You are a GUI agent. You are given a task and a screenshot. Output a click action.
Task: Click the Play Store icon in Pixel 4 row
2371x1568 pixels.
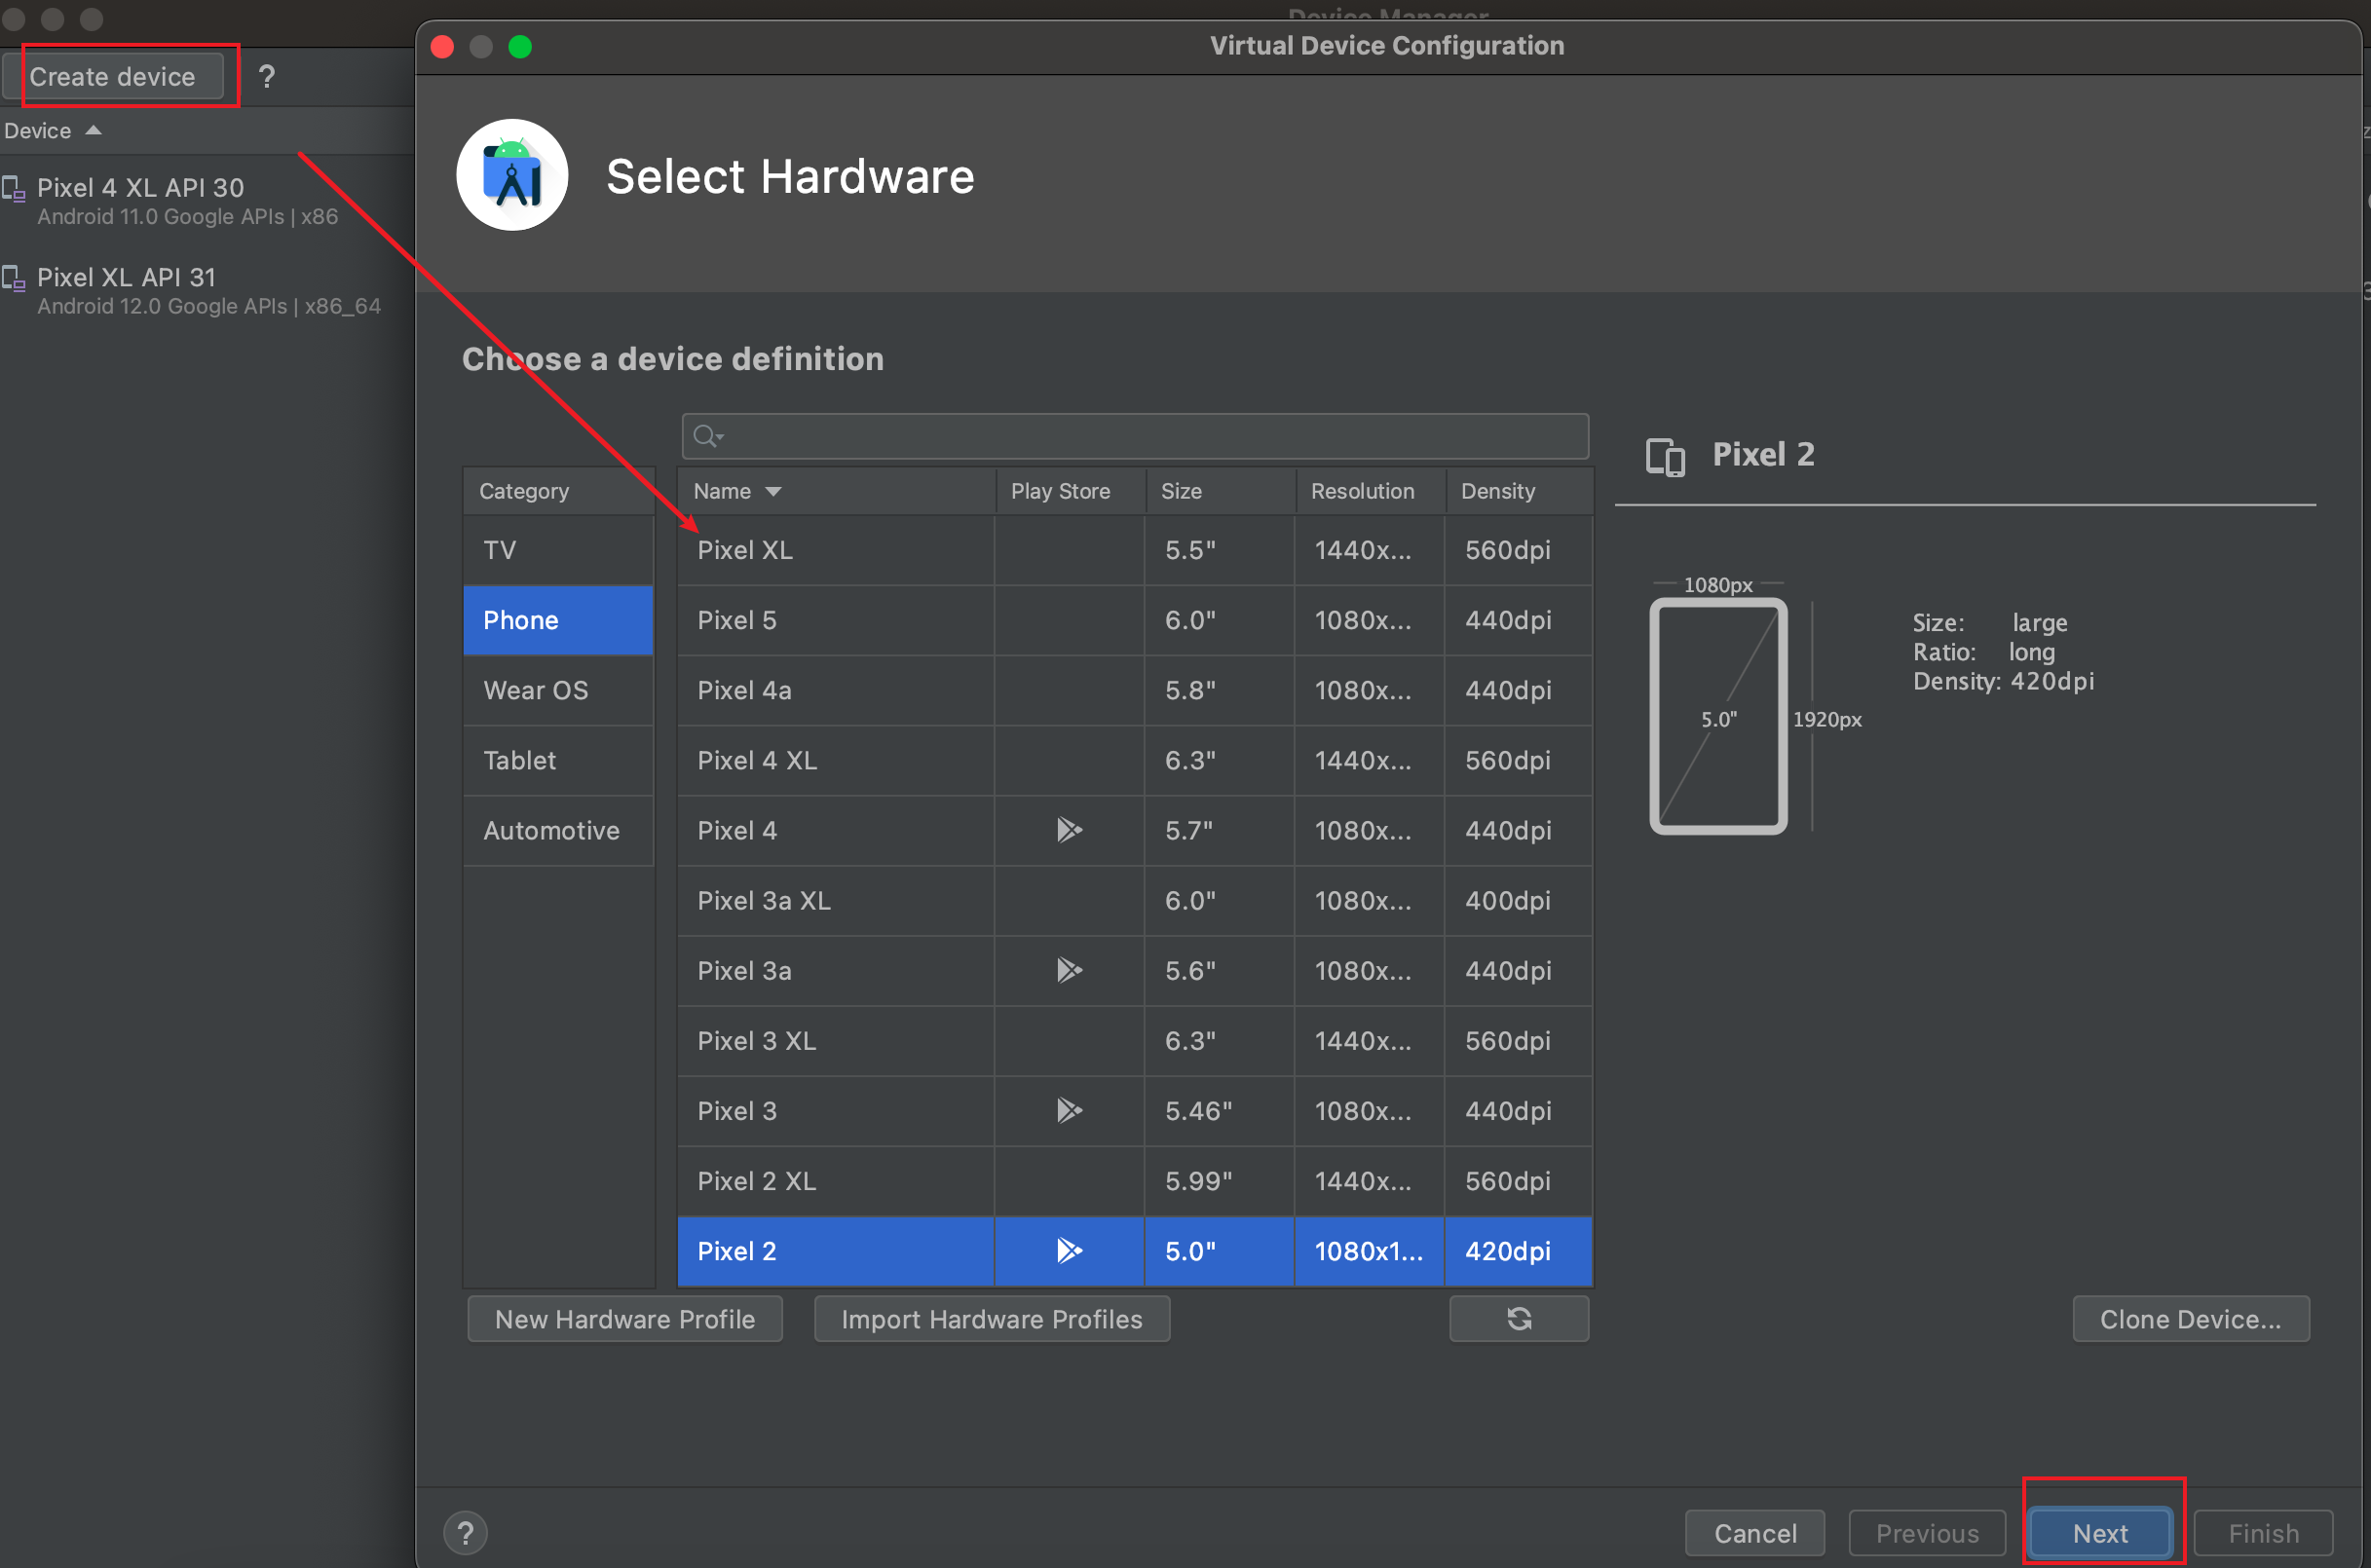point(1069,830)
